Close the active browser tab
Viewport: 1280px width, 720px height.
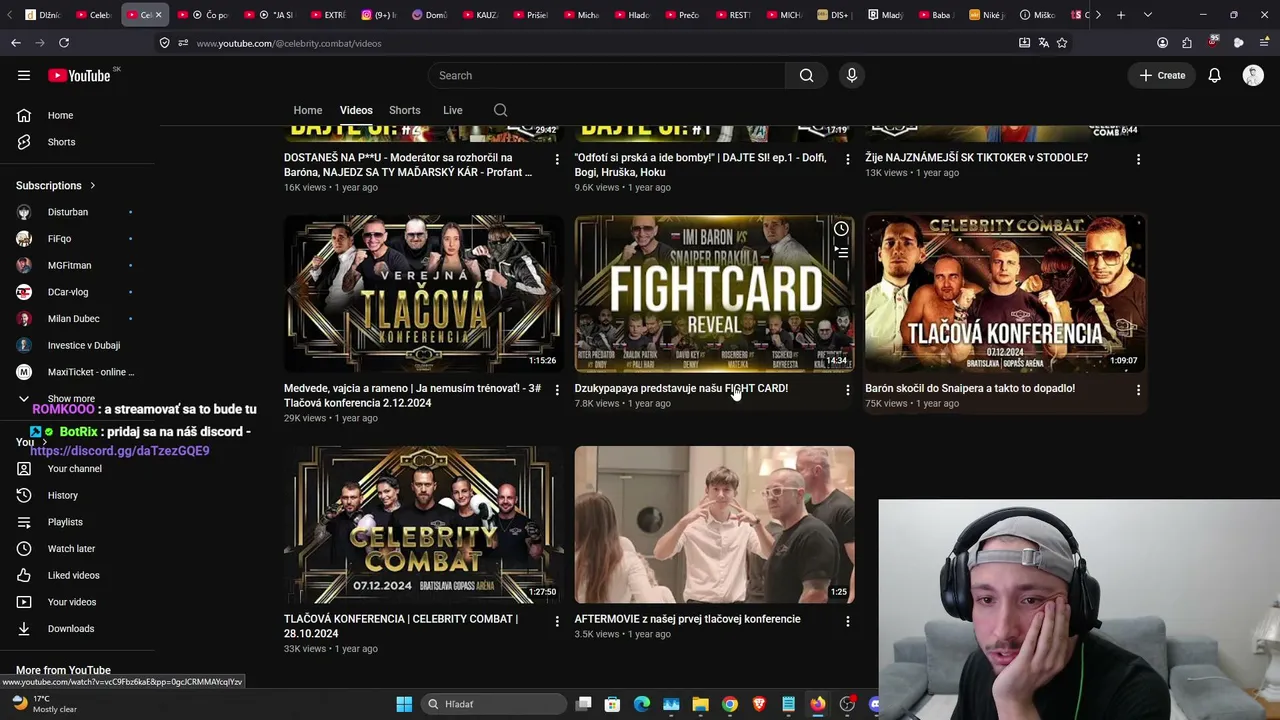(x=158, y=15)
